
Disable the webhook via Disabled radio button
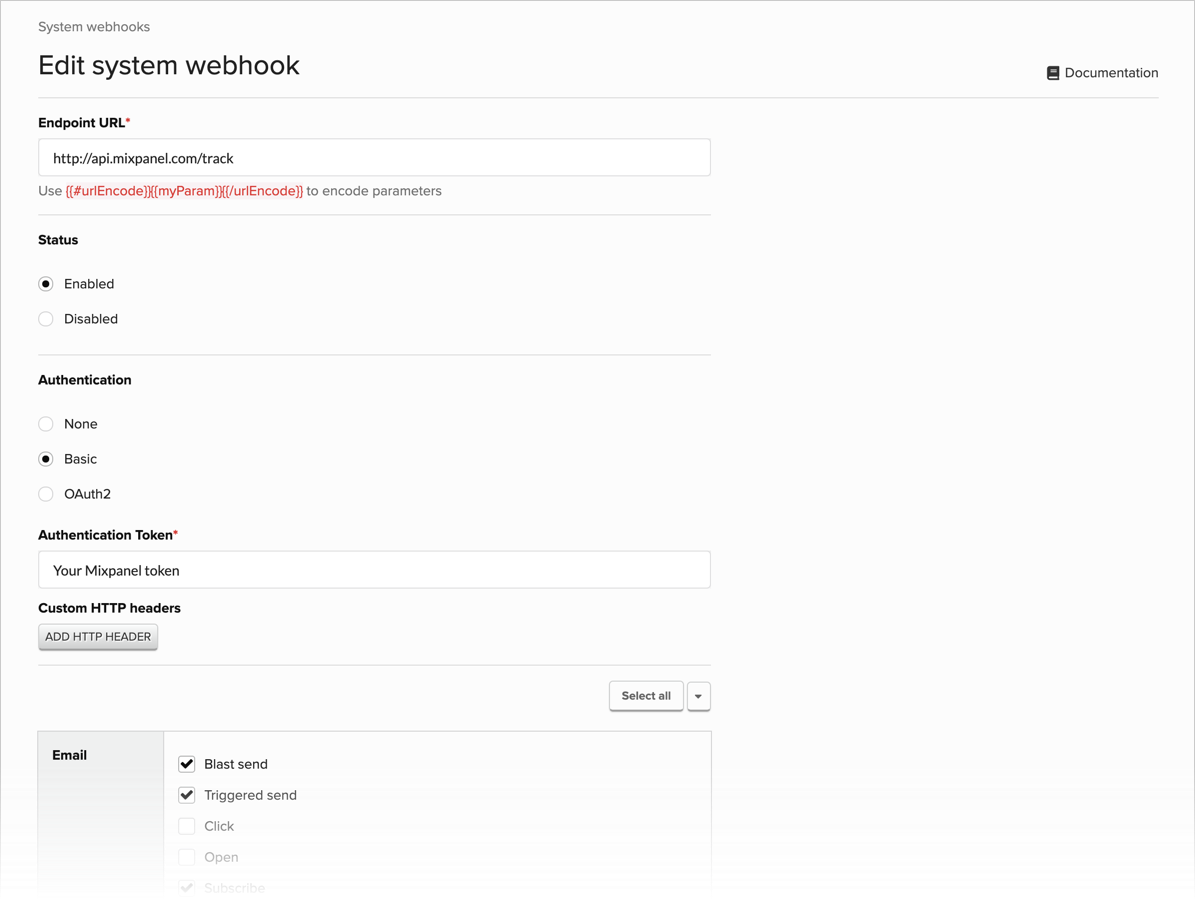45,318
